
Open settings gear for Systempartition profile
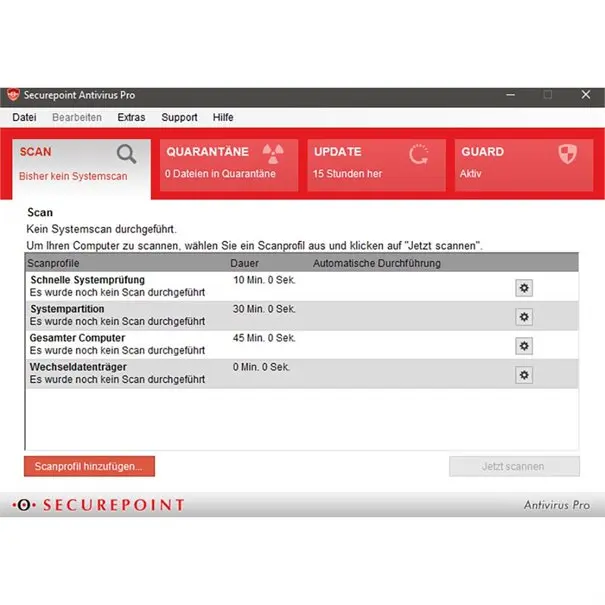[x=524, y=317]
